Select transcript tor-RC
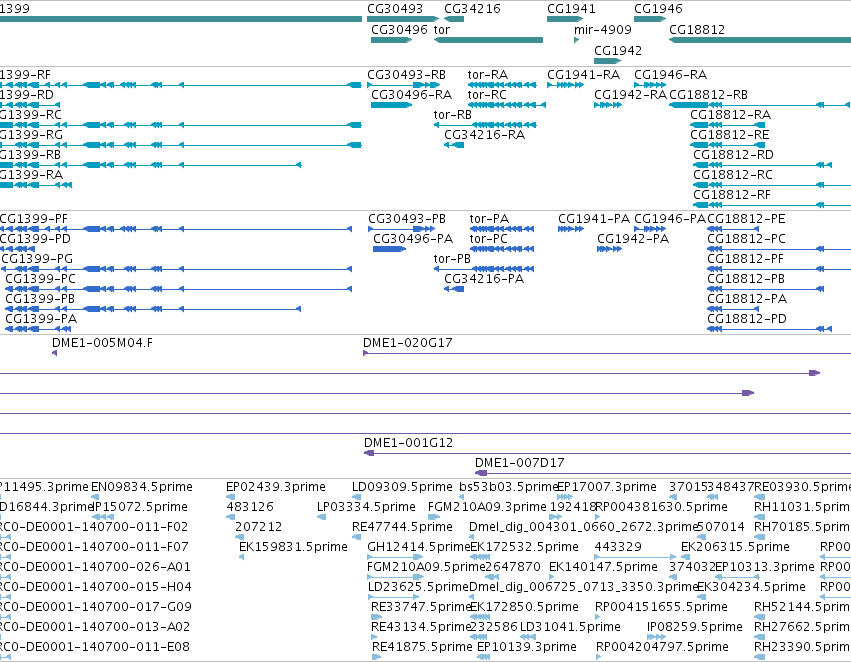This screenshot has width=851, height=662. coord(487,95)
